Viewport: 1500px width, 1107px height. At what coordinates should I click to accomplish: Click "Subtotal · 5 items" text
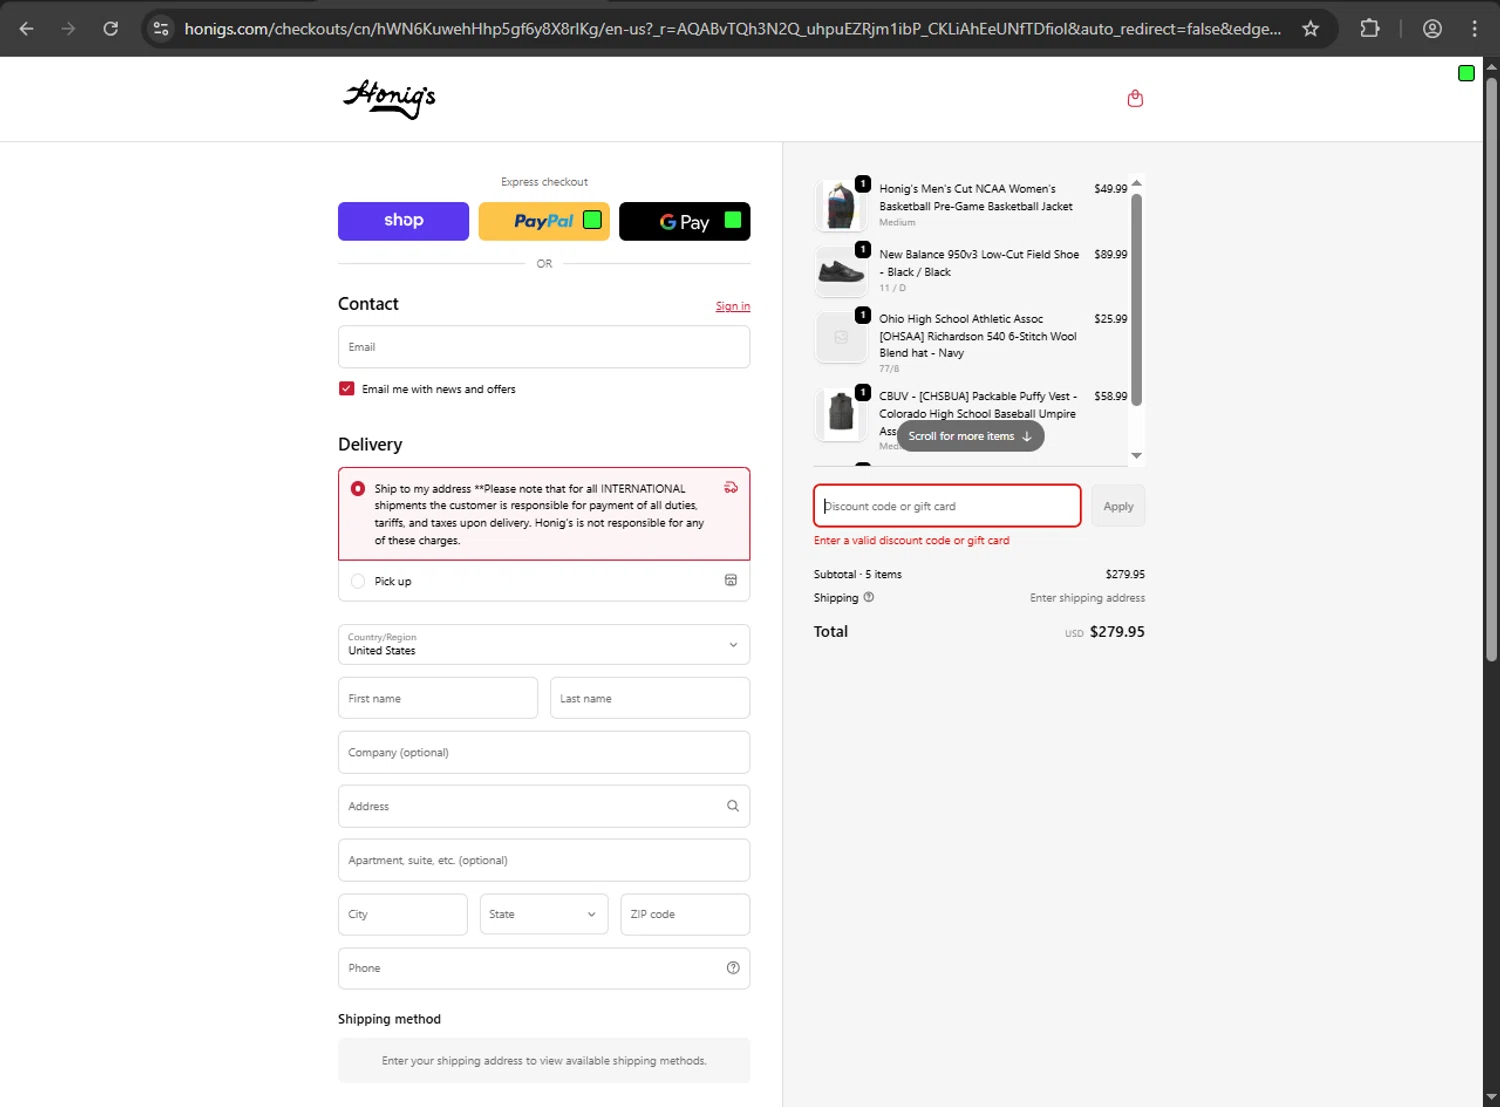(858, 574)
